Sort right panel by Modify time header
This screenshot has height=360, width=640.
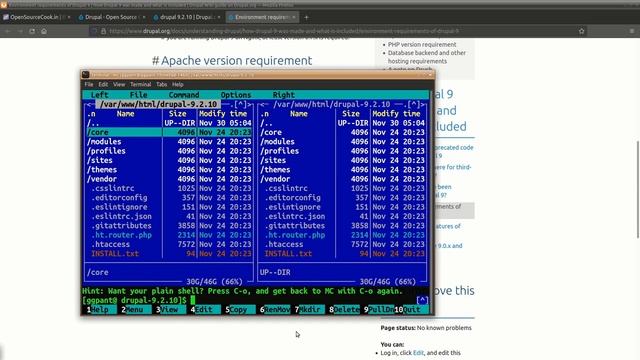396,114
